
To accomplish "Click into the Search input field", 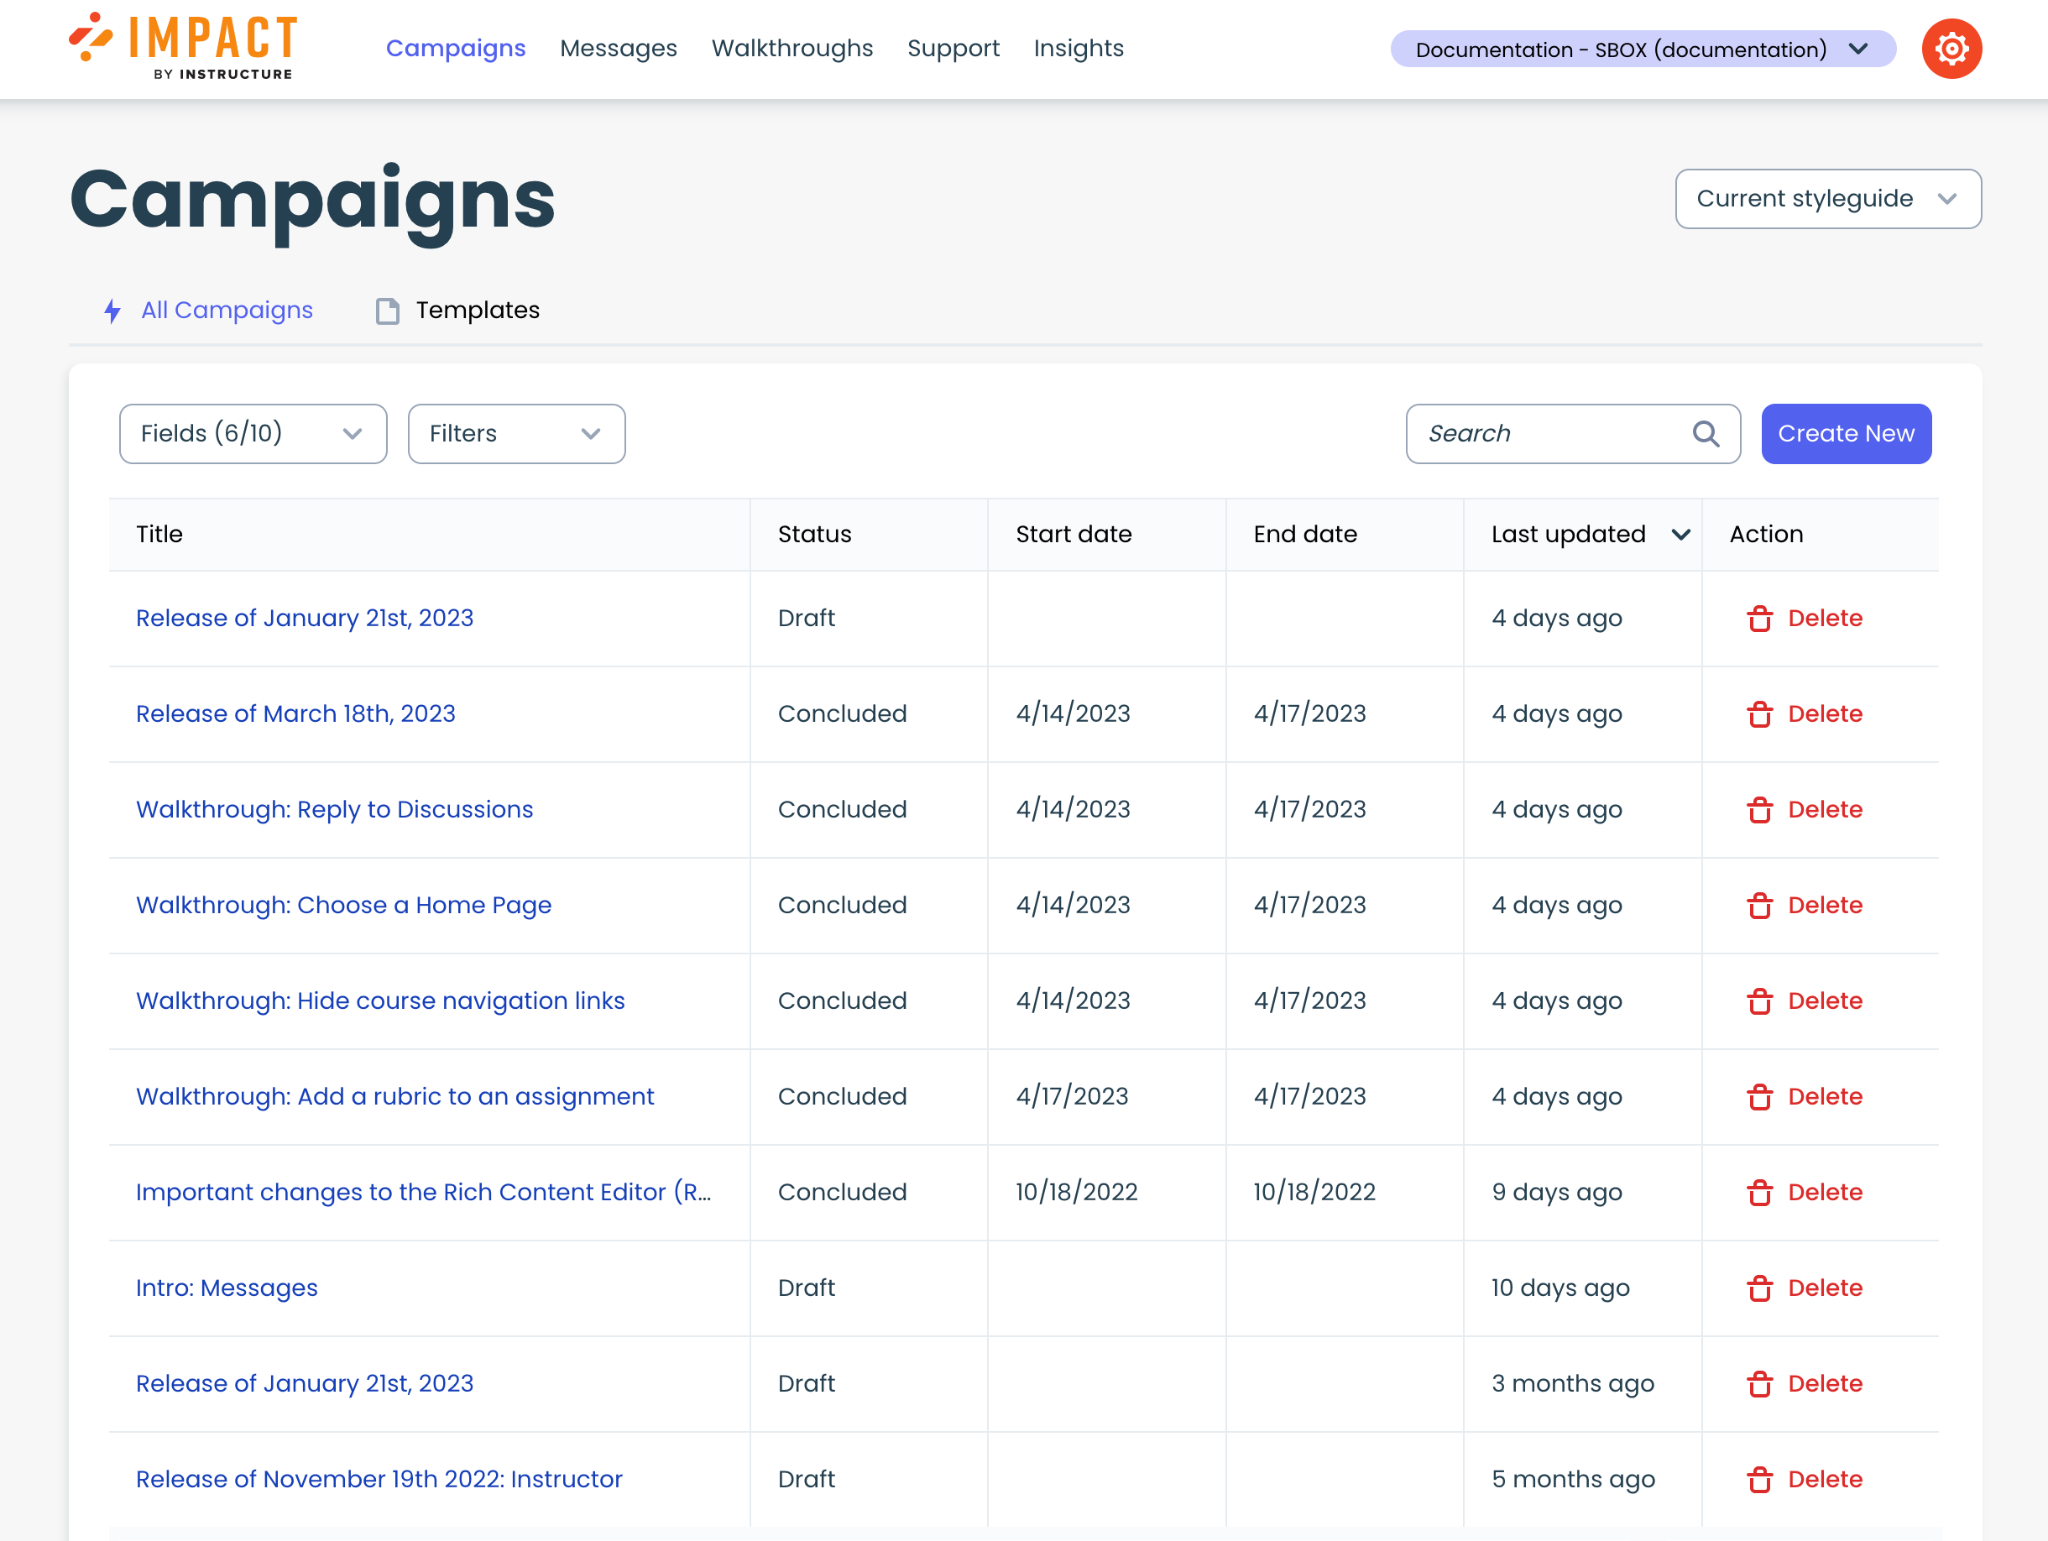I will [1550, 434].
